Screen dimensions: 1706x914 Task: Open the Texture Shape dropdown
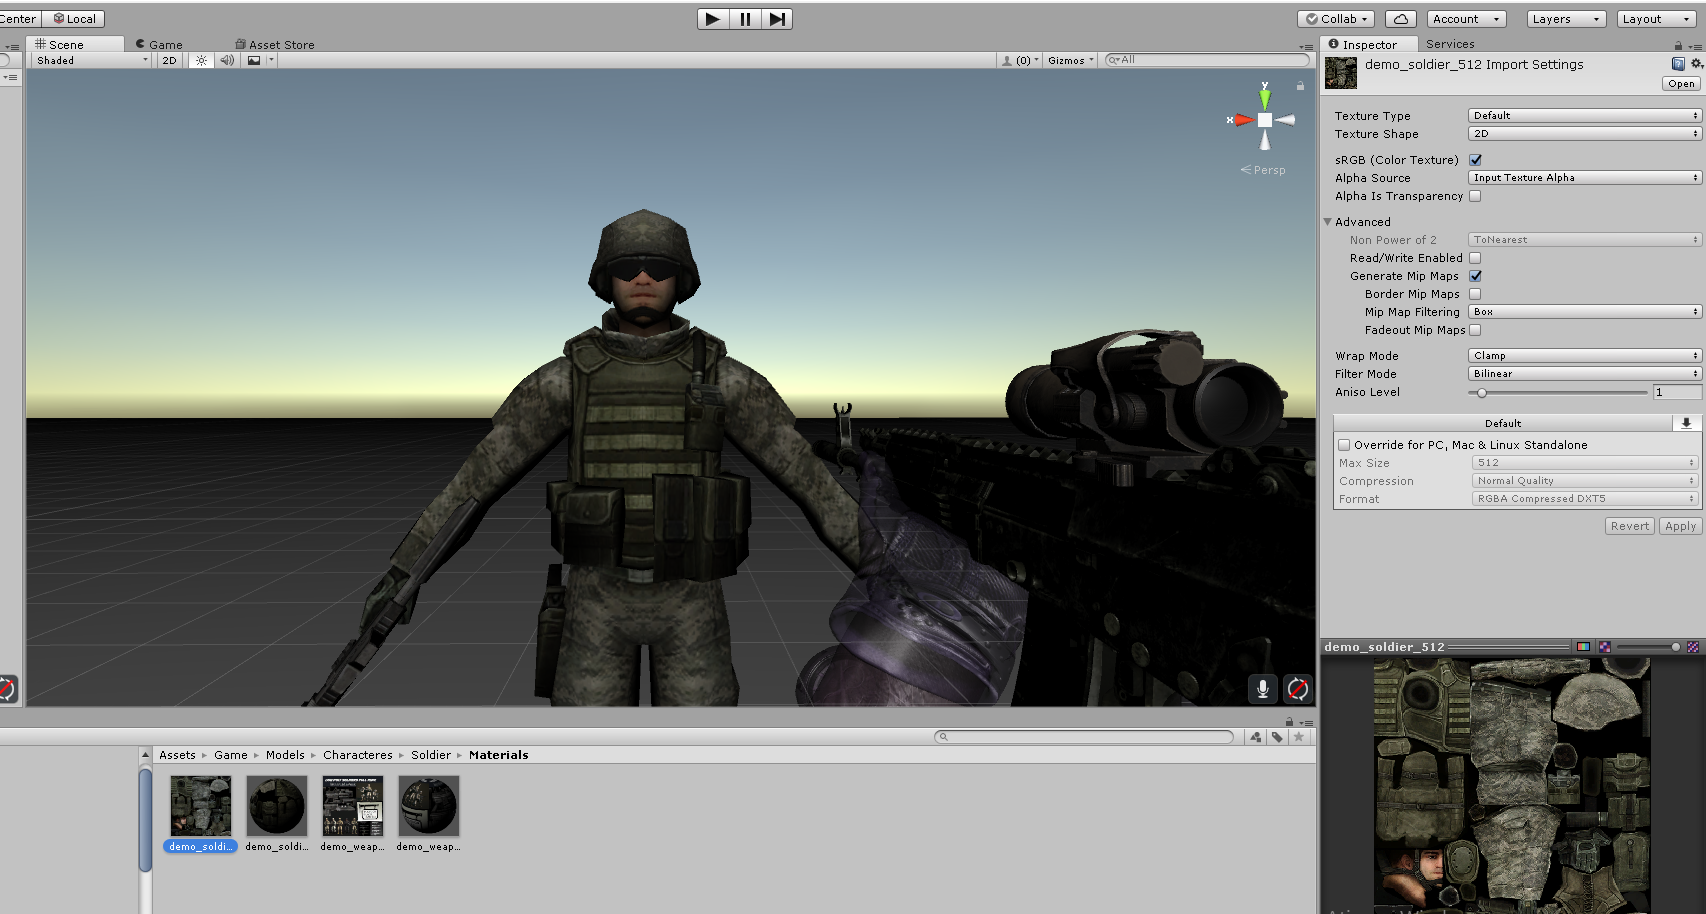(x=1584, y=134)
